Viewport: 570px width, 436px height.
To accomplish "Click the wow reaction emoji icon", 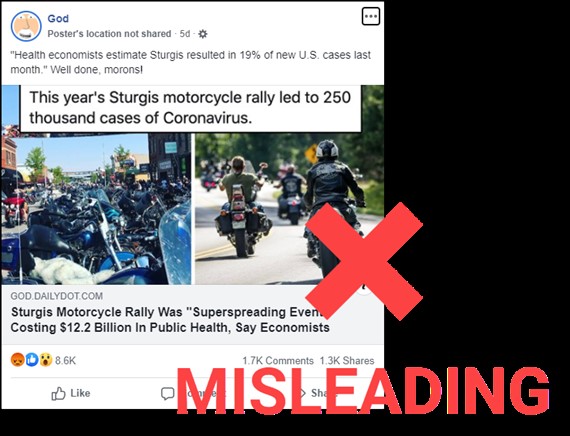I will click(46, 360).
